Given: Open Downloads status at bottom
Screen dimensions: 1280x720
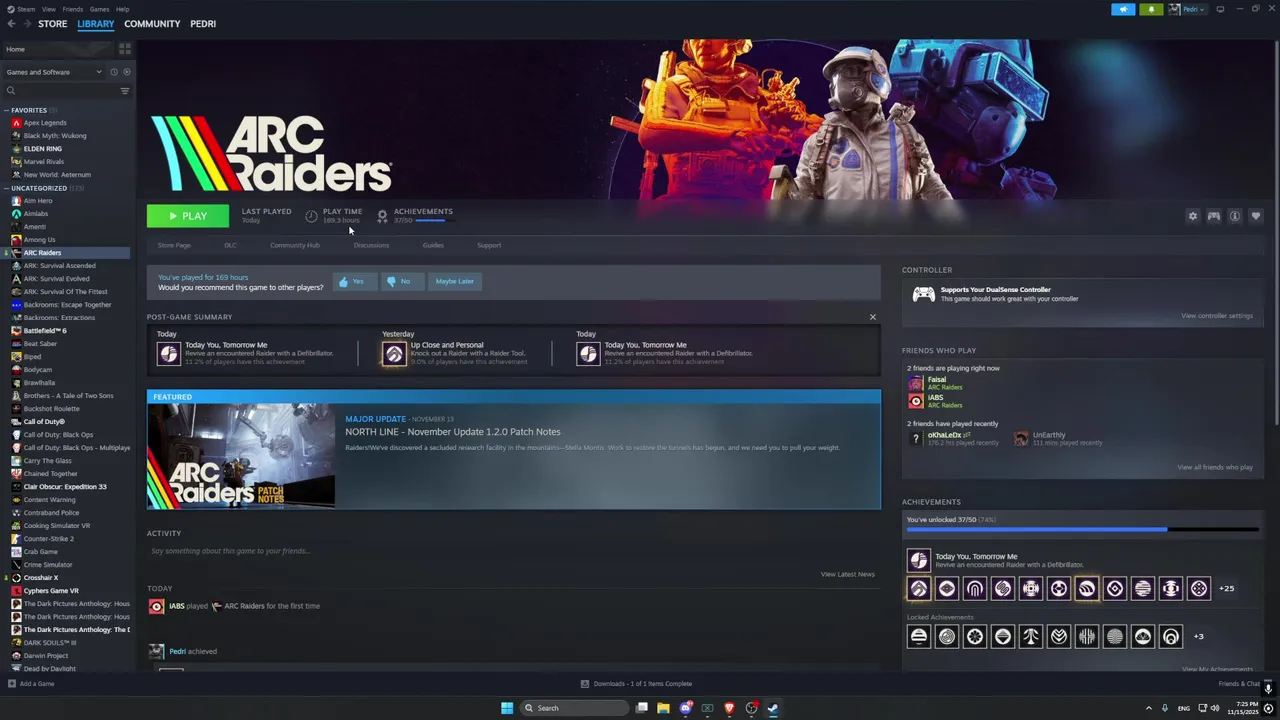Looking at the screenshot, I should [x=636, y=684].
